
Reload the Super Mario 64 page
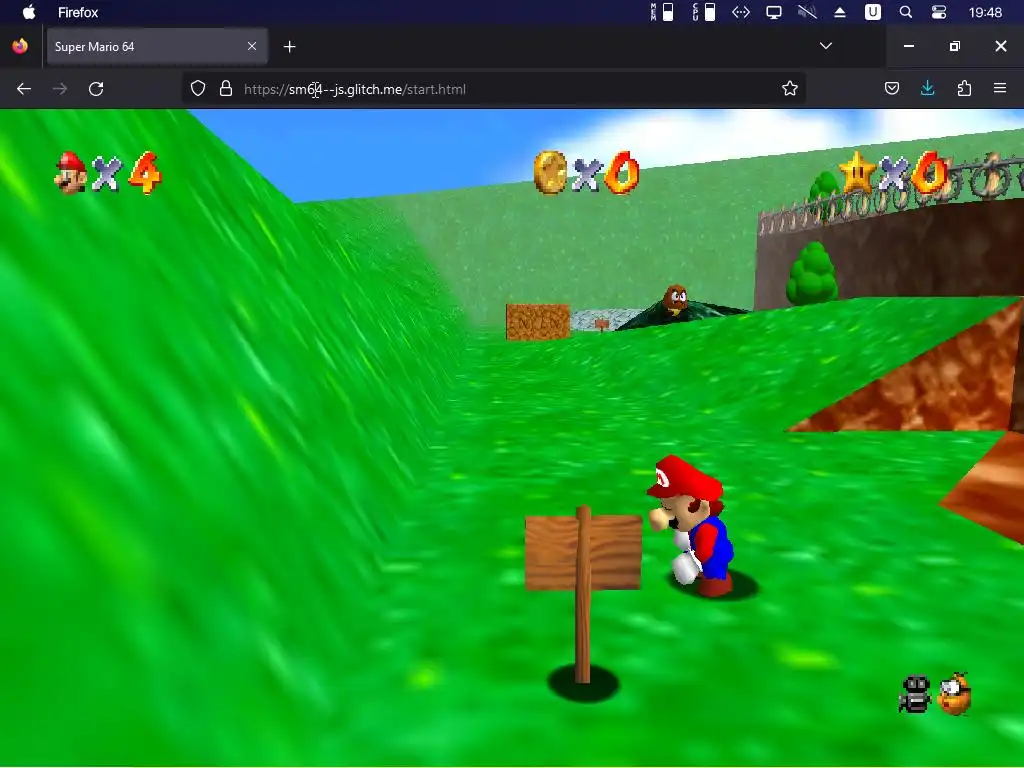point(96,89)
